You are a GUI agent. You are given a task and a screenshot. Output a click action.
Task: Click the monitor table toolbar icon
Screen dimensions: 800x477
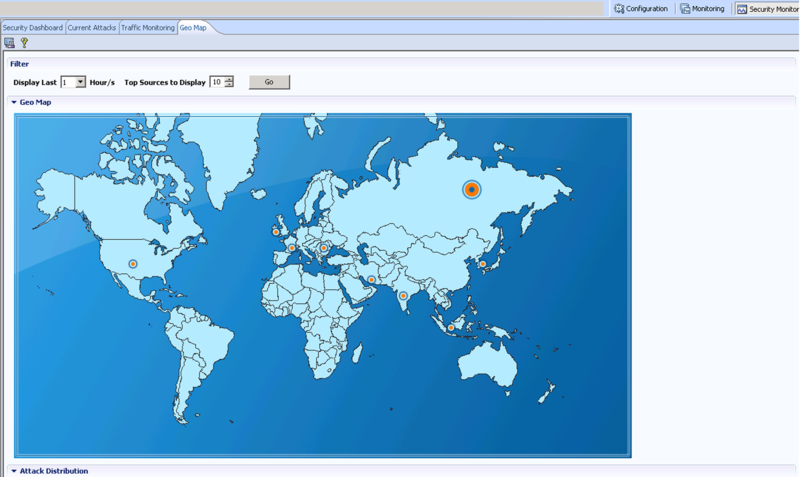pyautogui.click(x=9, y=43)
